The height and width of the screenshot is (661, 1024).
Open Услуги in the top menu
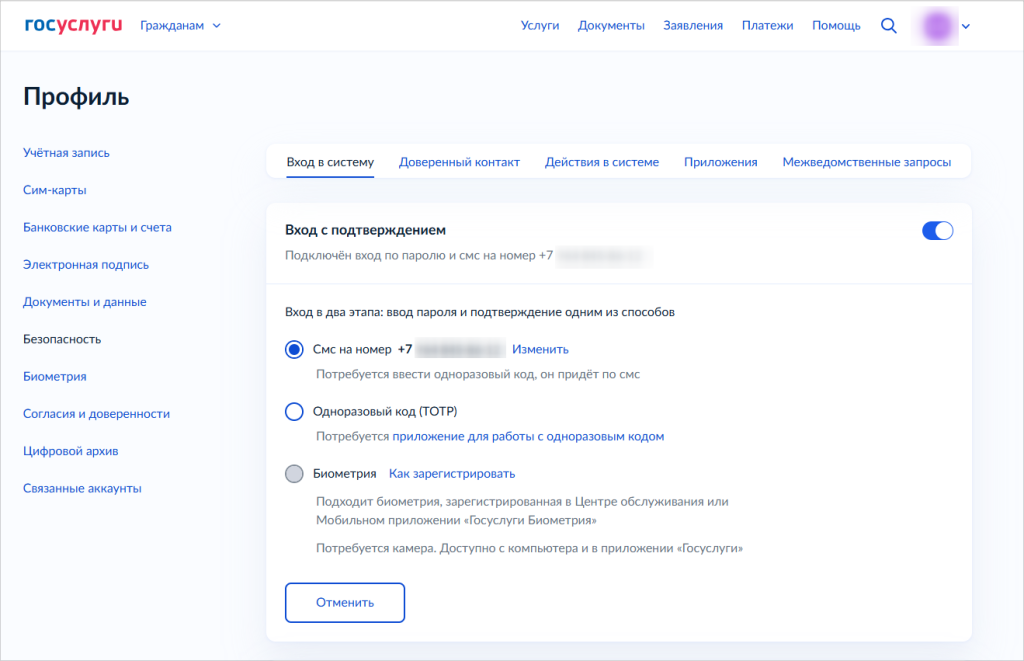click(x=540, y=26)
